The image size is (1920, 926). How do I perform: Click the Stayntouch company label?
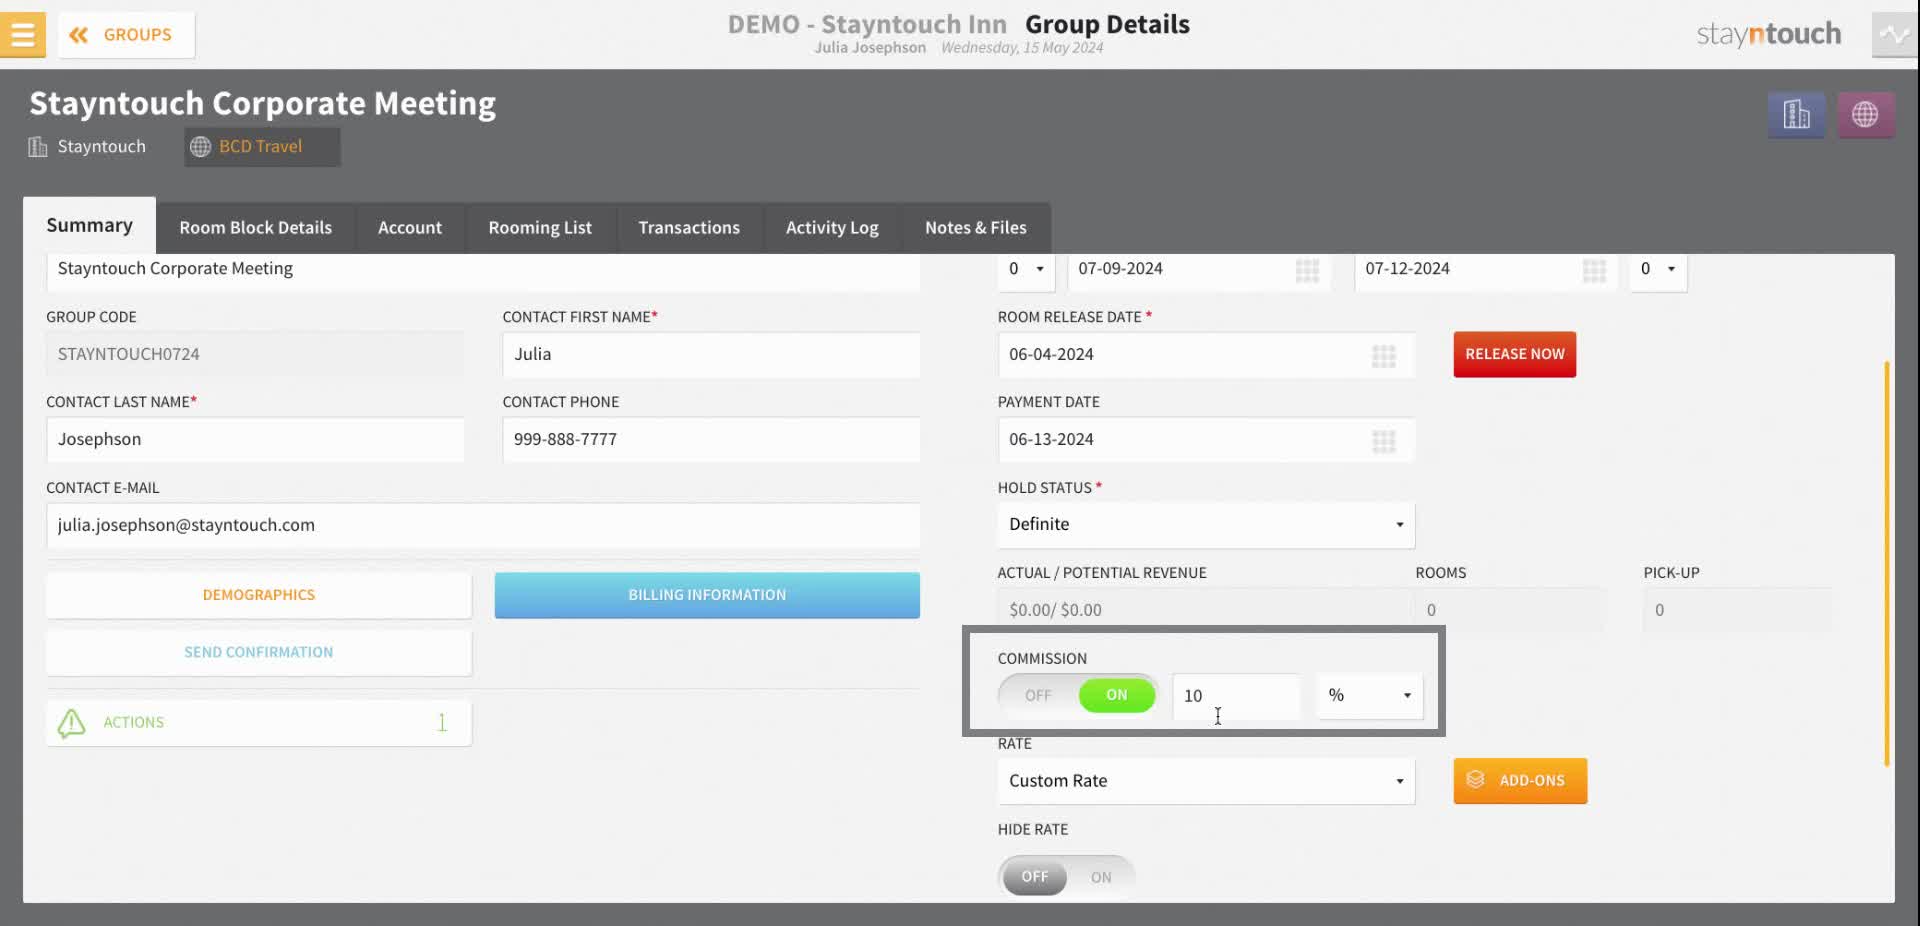(101, 147)
